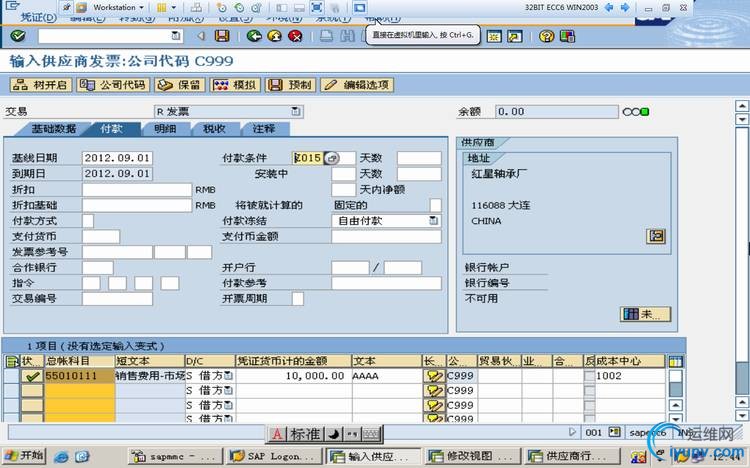The image size is (750, 468).
Task: Switch to the Basic data tab
Action: pyautogui.click(x=53, y=129)
